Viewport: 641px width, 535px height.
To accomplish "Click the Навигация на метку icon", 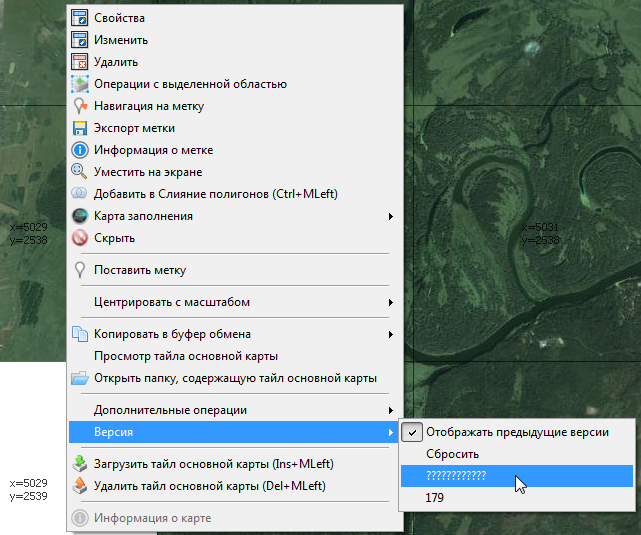I will coord(80,106).
